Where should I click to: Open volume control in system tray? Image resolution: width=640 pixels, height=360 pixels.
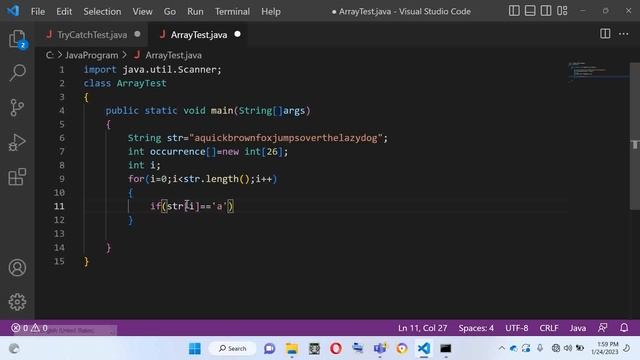568,348
